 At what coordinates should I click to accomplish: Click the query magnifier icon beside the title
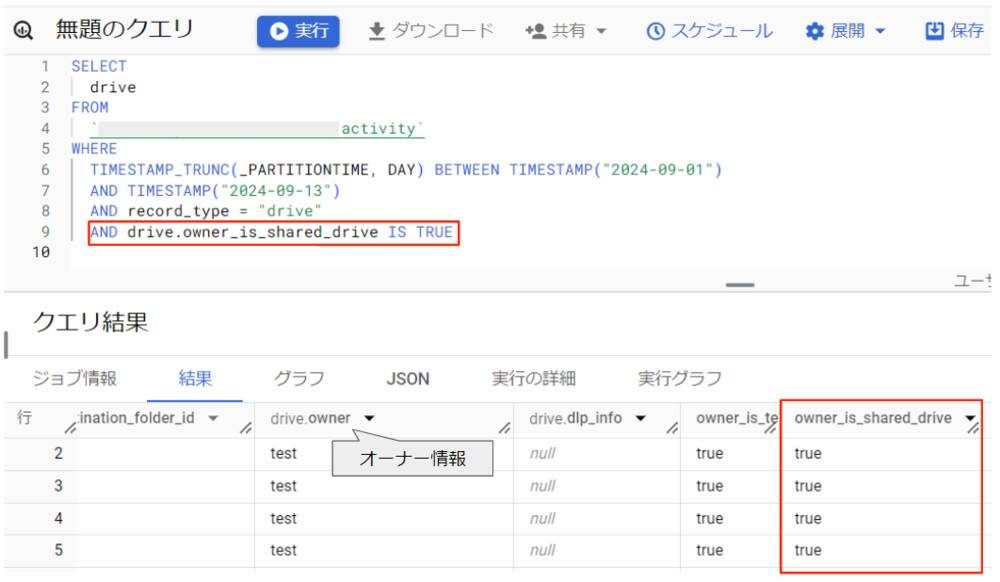click(x=24, y=31)
